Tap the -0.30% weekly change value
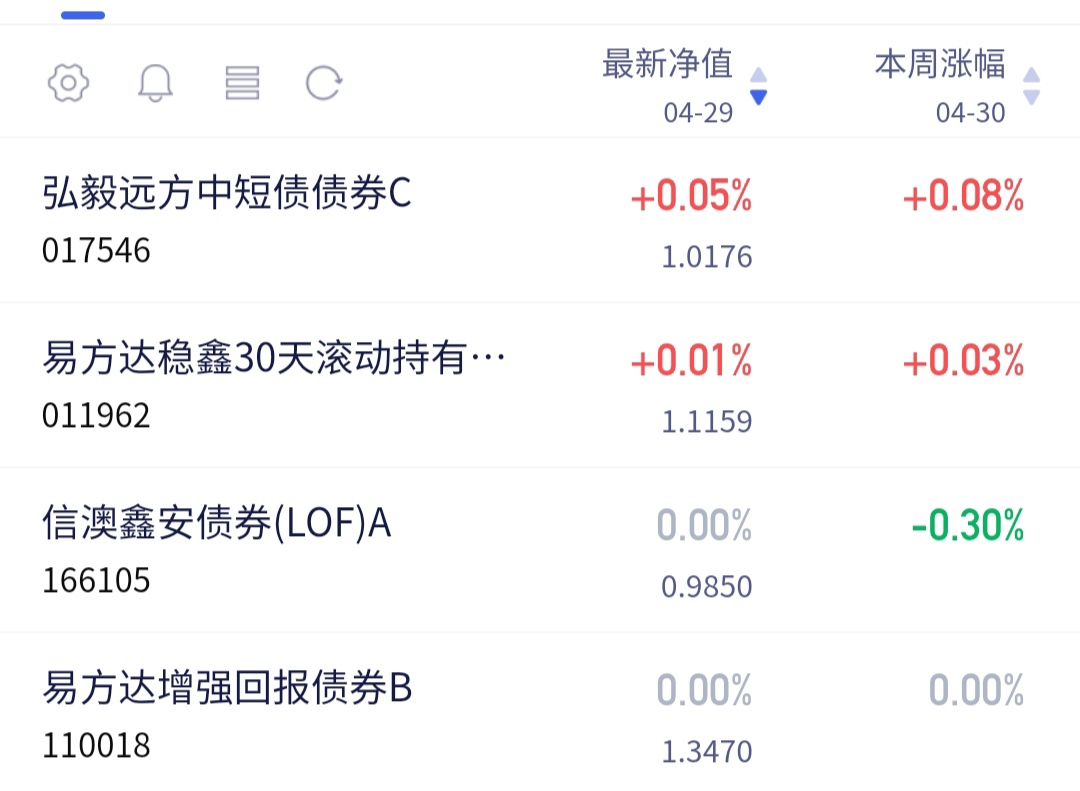The image size is (1080, 791). [967, 525]
